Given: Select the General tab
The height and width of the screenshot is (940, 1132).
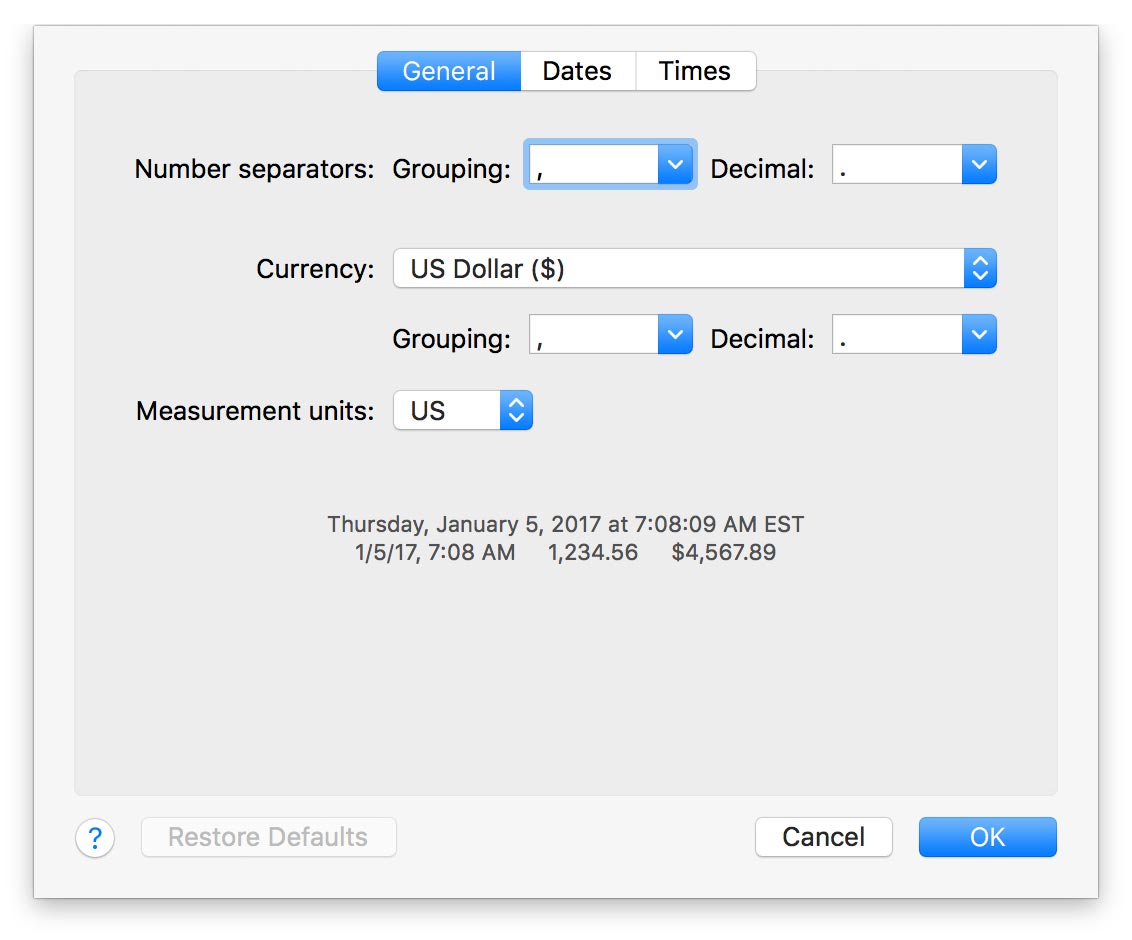Looking at the screenshot, I should click(449, 71).
